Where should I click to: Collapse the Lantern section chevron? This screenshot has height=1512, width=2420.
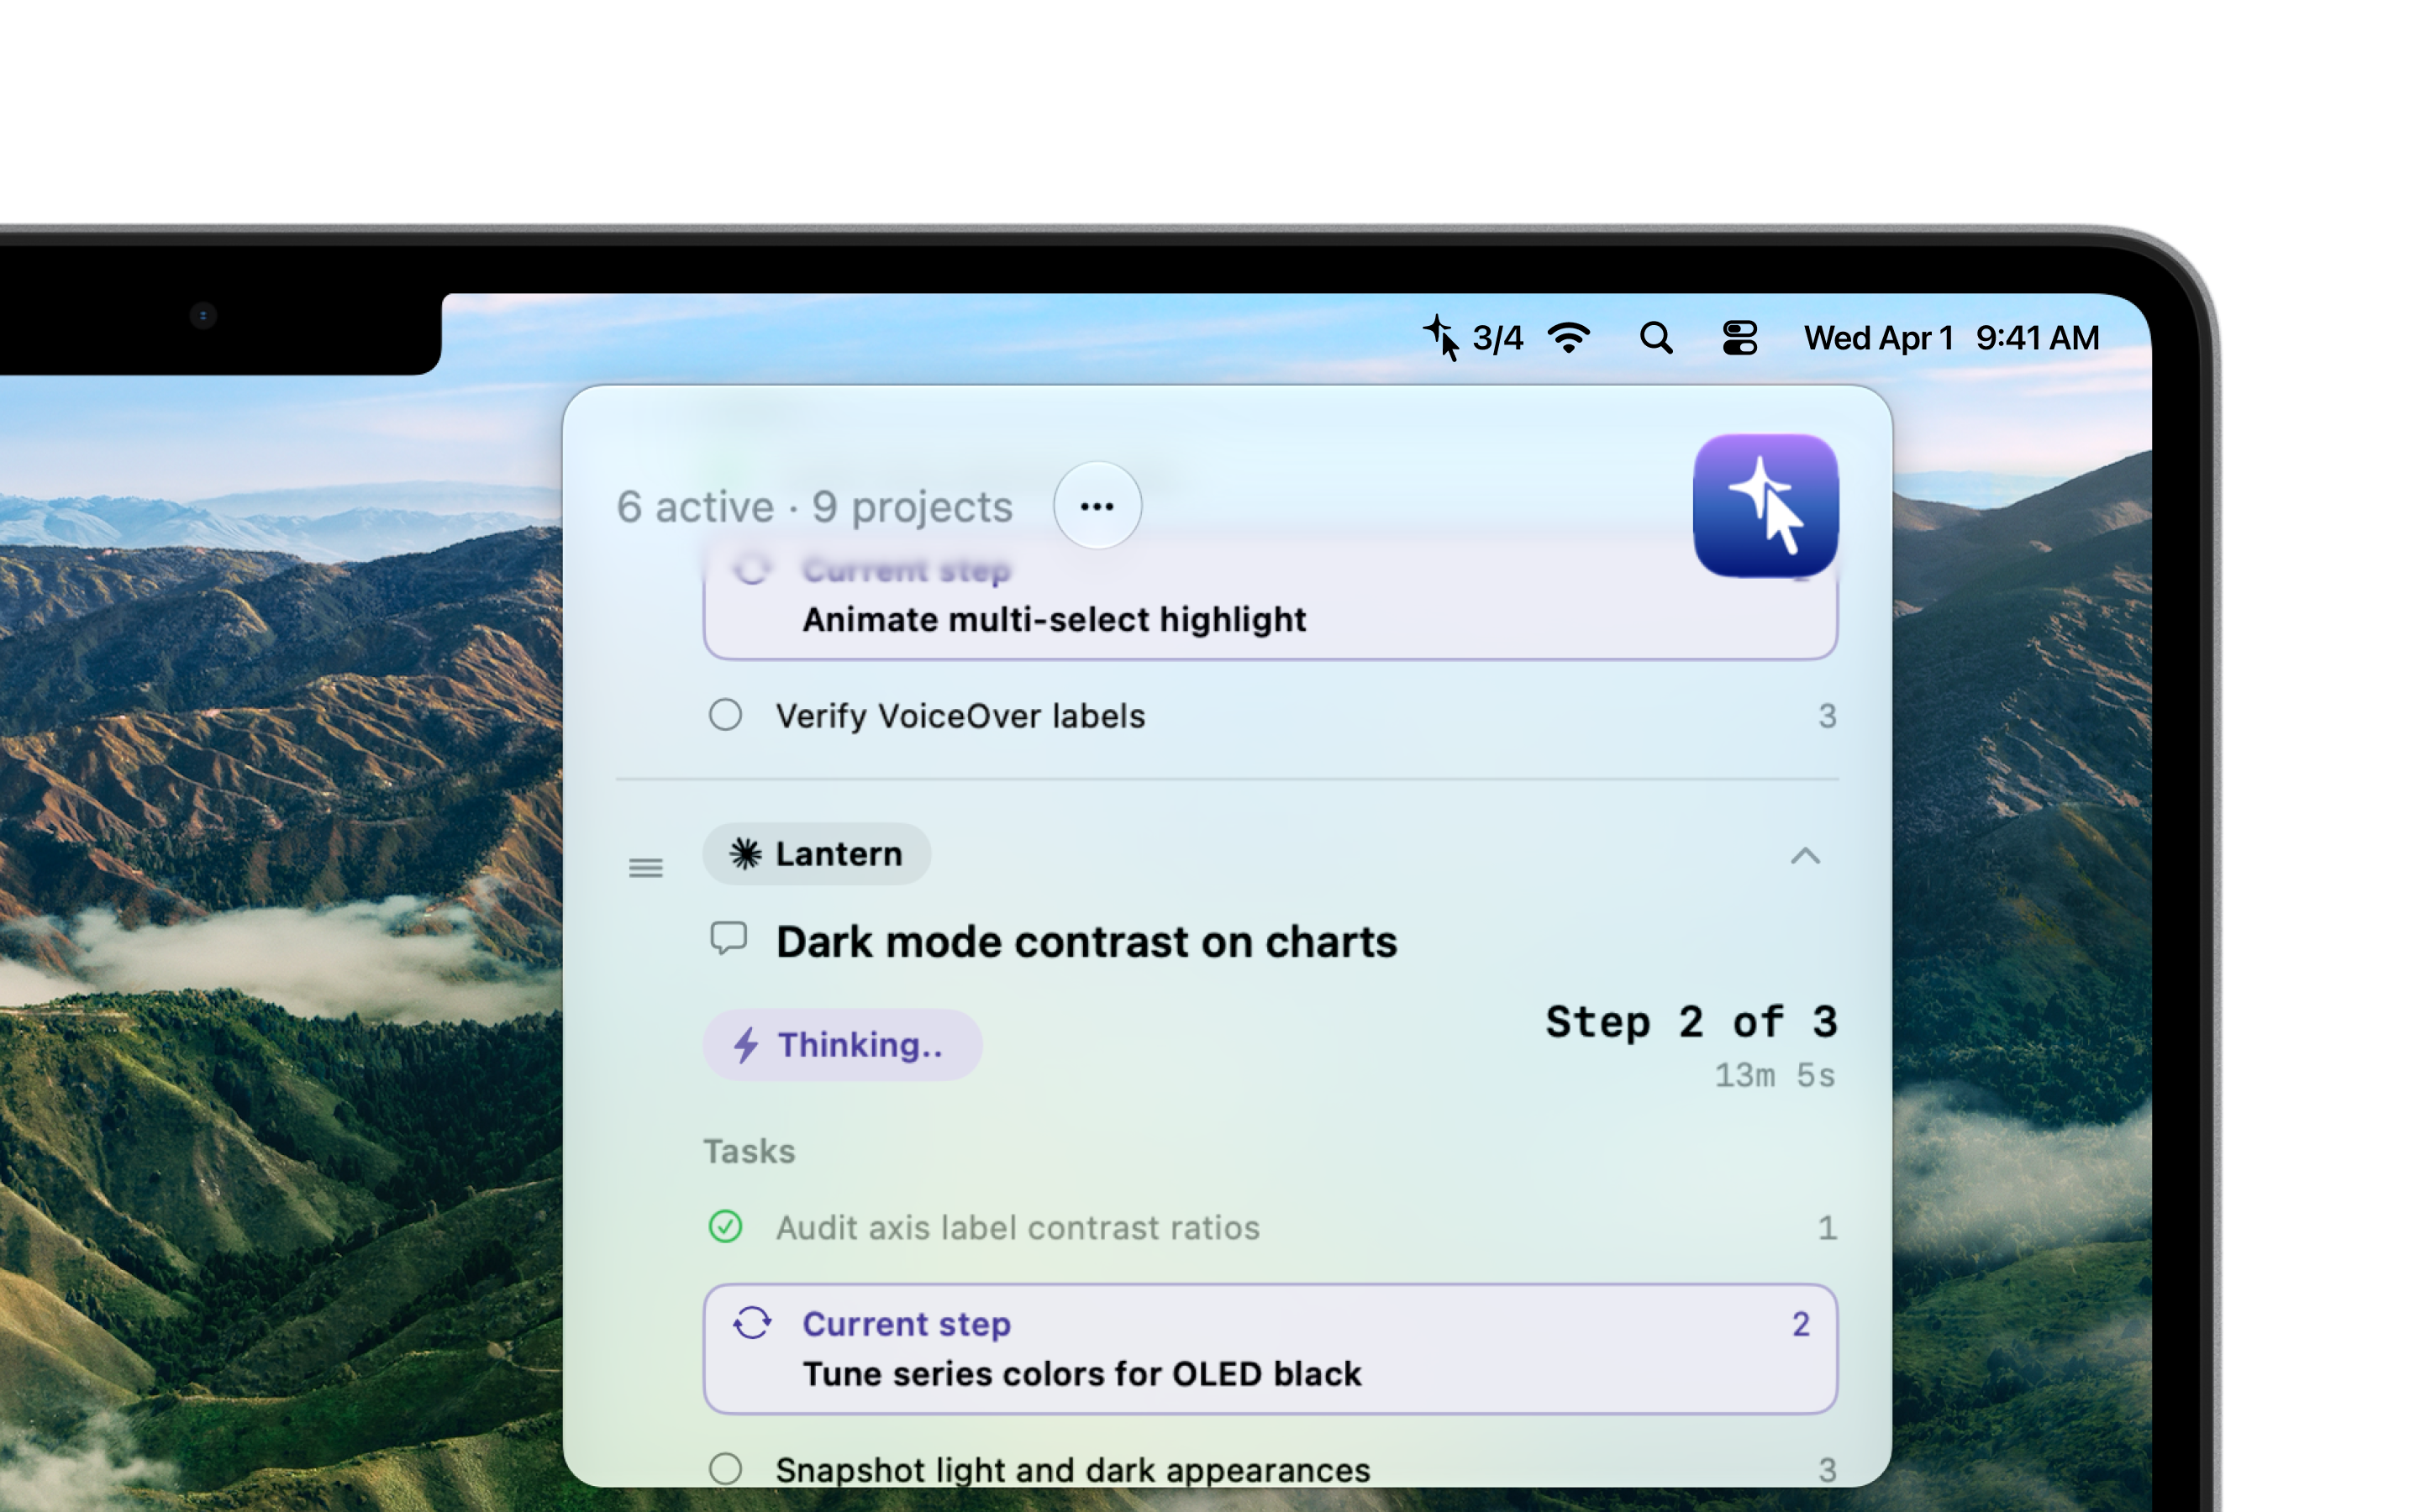click(x=1804, y=856)
